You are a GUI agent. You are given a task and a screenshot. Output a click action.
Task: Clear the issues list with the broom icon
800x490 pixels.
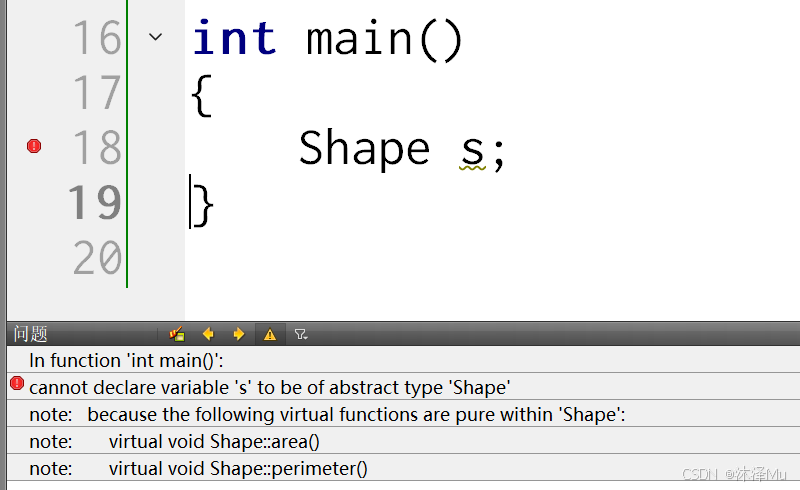(x=177, y=334)
